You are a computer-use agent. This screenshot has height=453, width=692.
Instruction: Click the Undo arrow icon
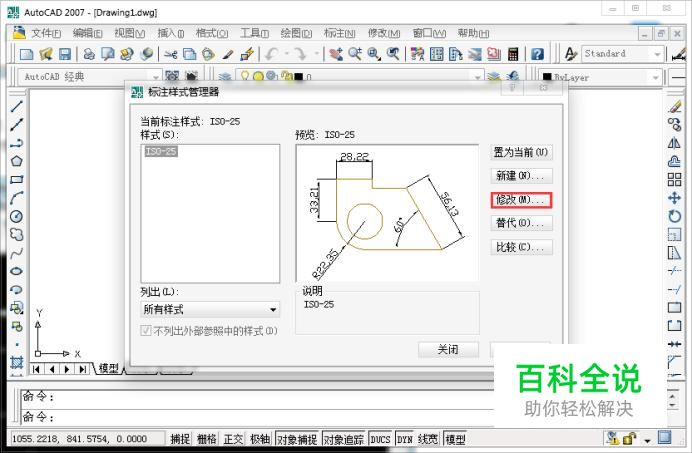click(x=271, y=54)
